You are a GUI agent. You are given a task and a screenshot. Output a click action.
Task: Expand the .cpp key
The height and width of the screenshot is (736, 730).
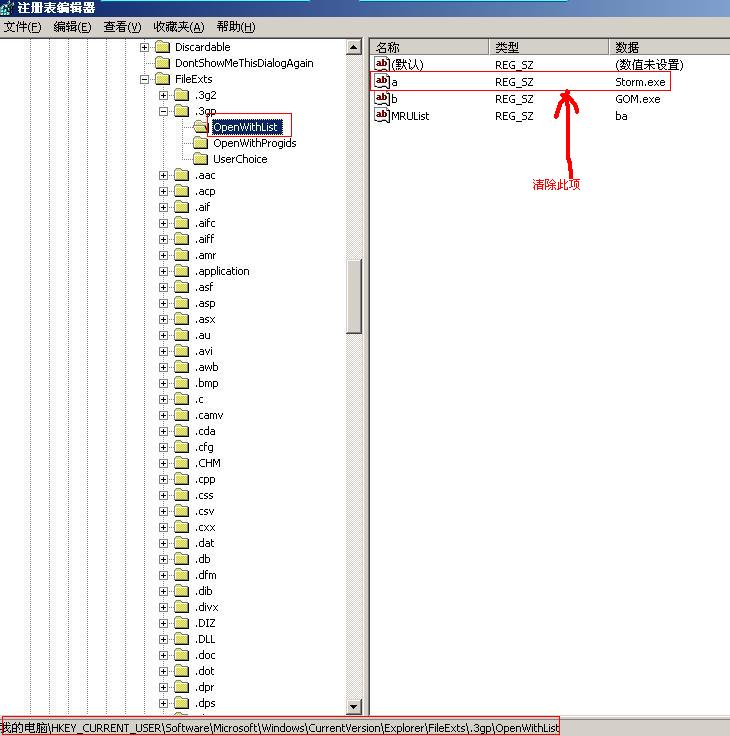click(163, 479)
